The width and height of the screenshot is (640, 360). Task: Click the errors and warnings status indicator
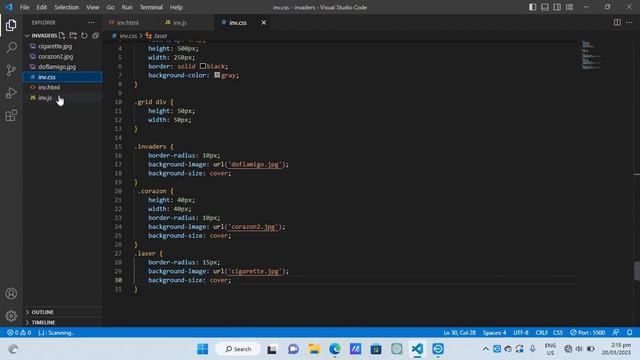point(19,333)
